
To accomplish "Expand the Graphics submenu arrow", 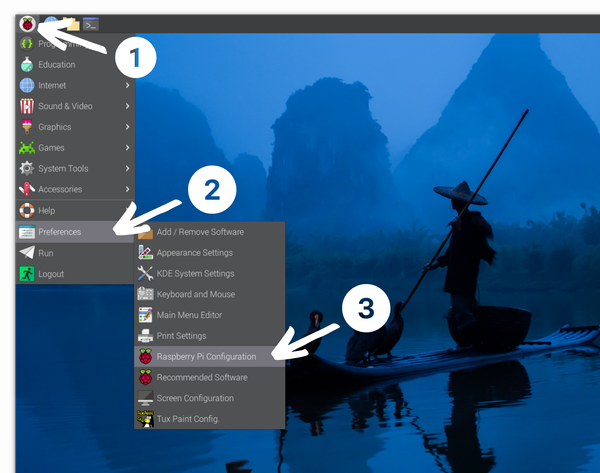I will [x=127, y=127].
